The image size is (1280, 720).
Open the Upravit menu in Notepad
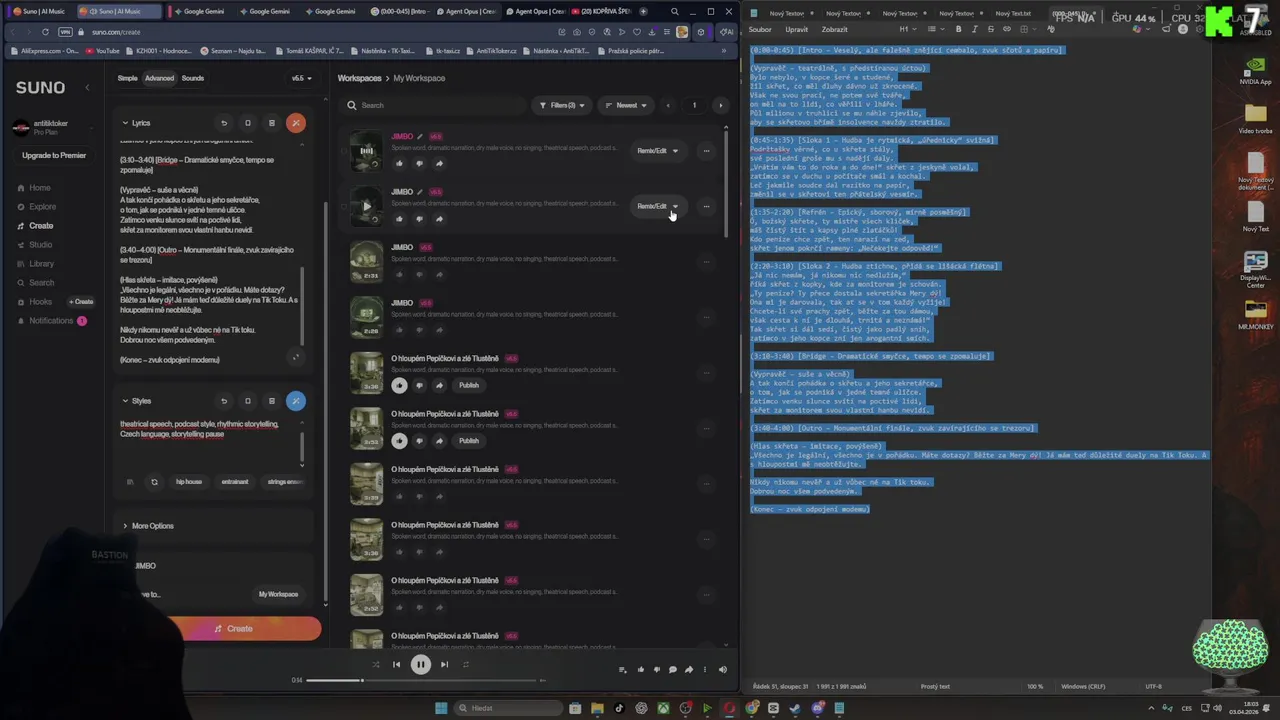(796, 29)
